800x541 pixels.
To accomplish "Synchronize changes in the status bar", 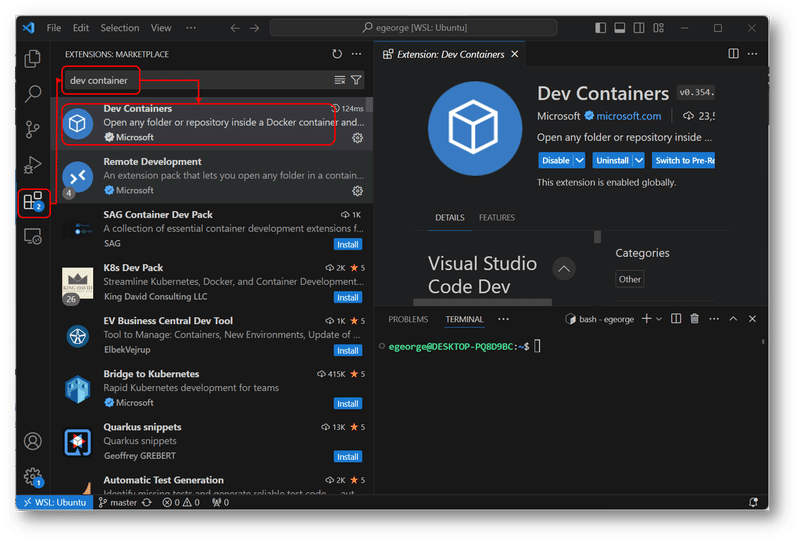I will click(x=147, y=503).
